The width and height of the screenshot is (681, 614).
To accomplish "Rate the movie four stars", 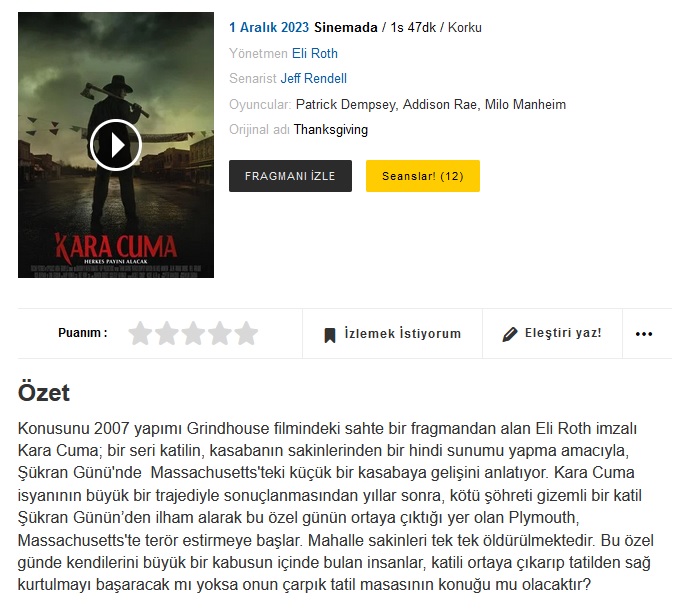I will coord(220,333).
